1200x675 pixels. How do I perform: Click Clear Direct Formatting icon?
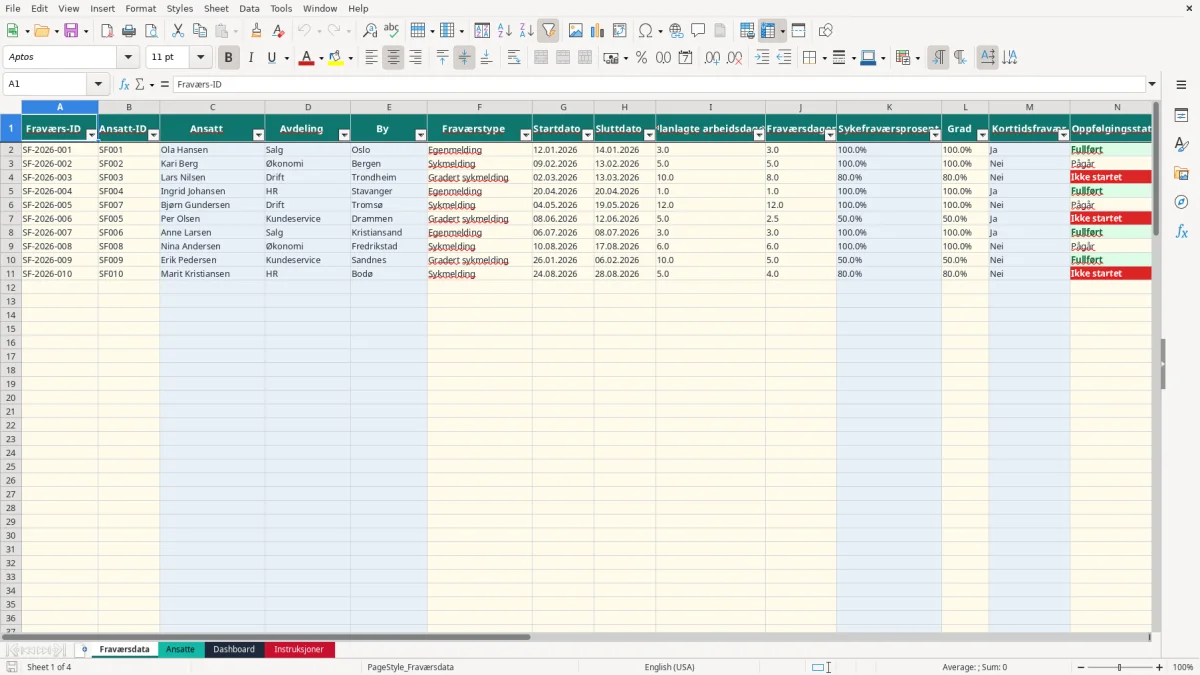click(279, 31)
